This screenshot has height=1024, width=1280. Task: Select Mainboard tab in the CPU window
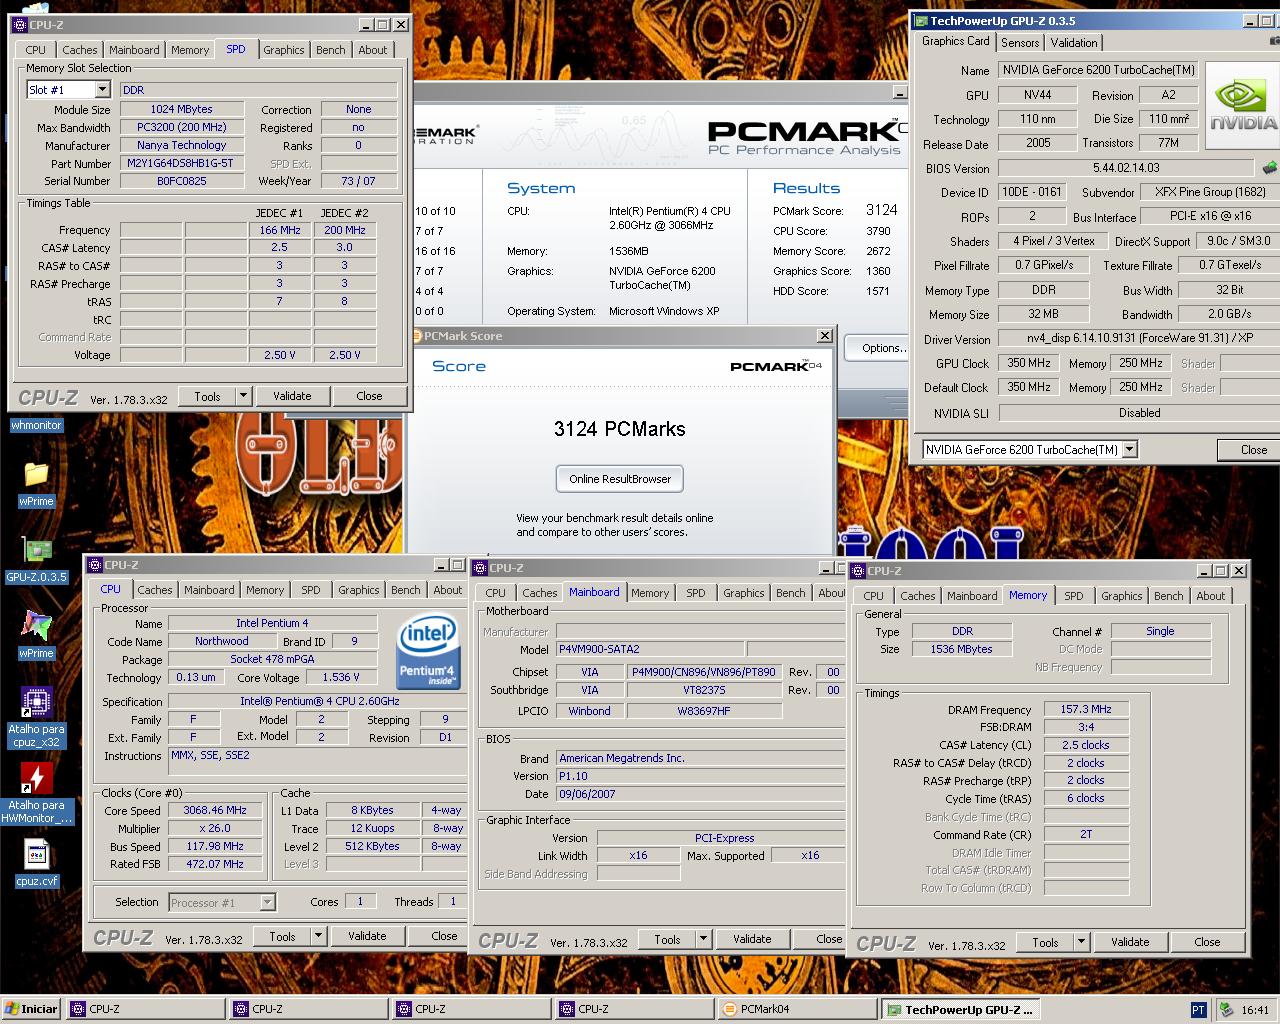click(209, 590)
